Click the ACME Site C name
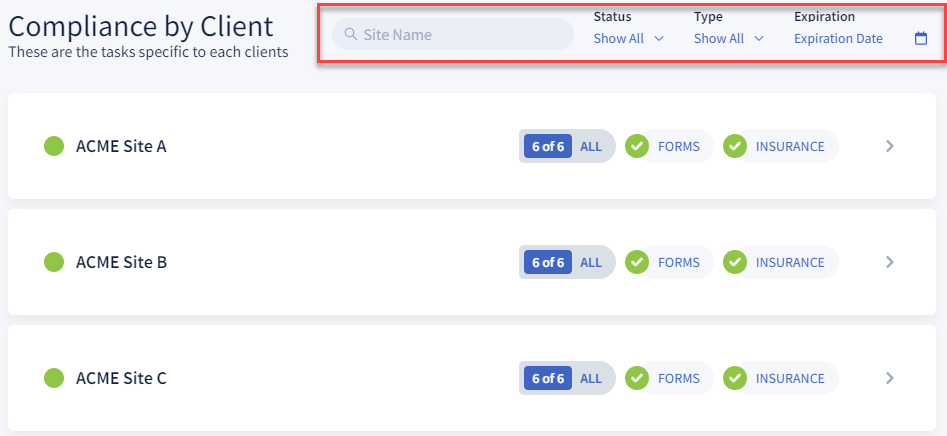This screenshot has height=436, width=947. pos(121,378)
